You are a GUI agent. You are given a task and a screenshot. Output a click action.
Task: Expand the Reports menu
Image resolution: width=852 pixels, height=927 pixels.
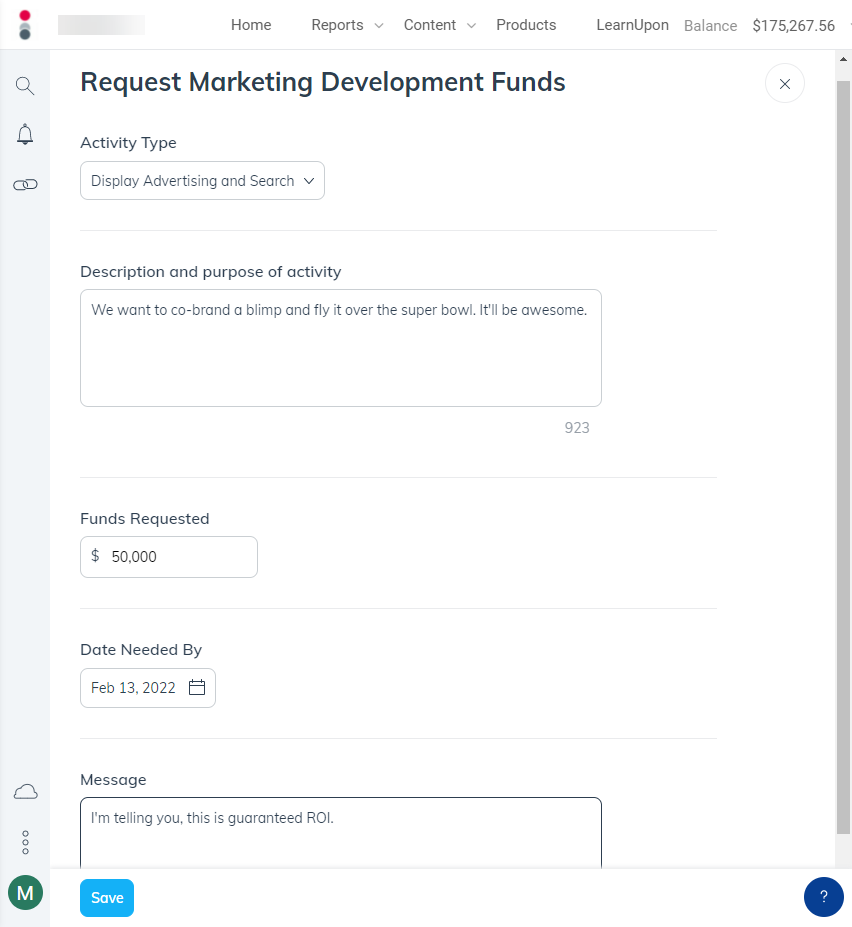[x=346, y=25]
